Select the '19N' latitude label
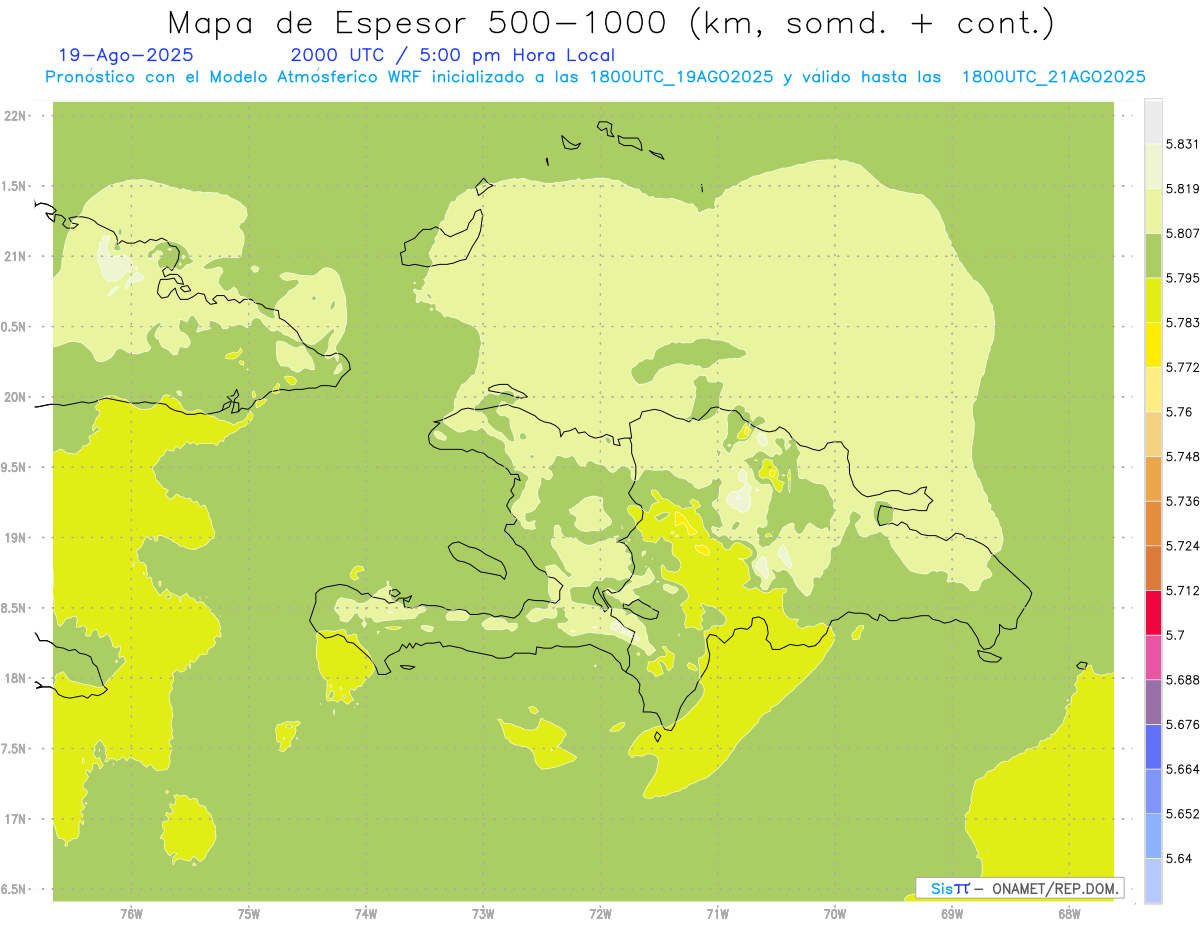The image size is (1200, 927). pos(17,538)
